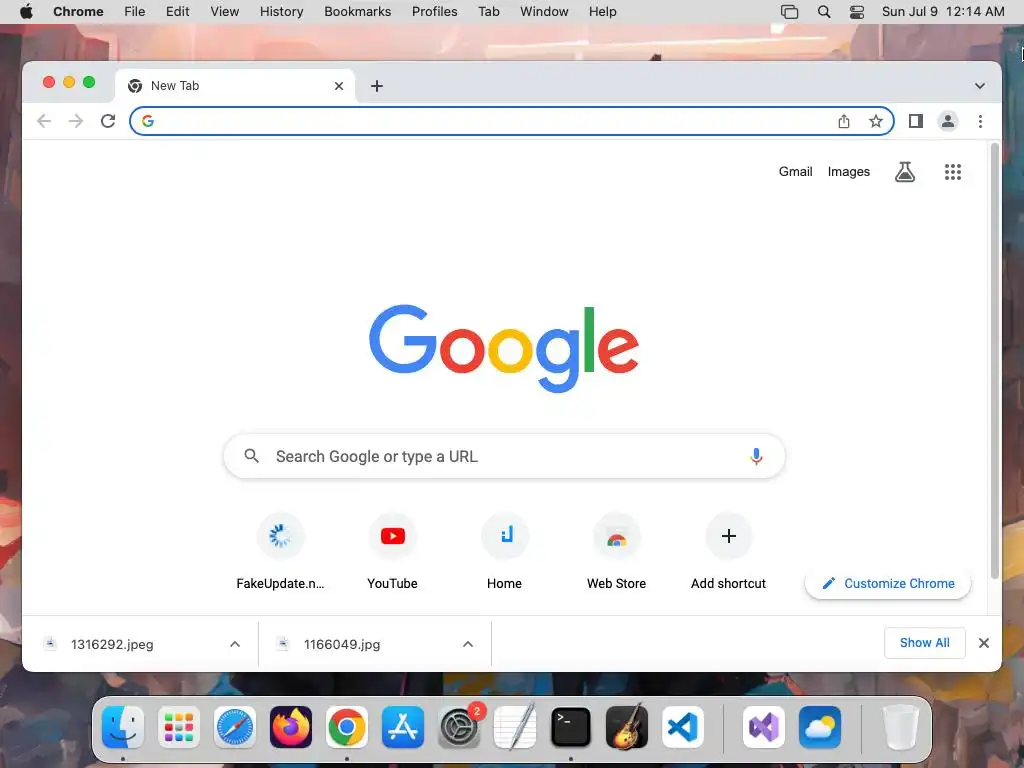Open the Google apps grid
This screenshot has height=768, width=1024.
[x=953, y=172]
